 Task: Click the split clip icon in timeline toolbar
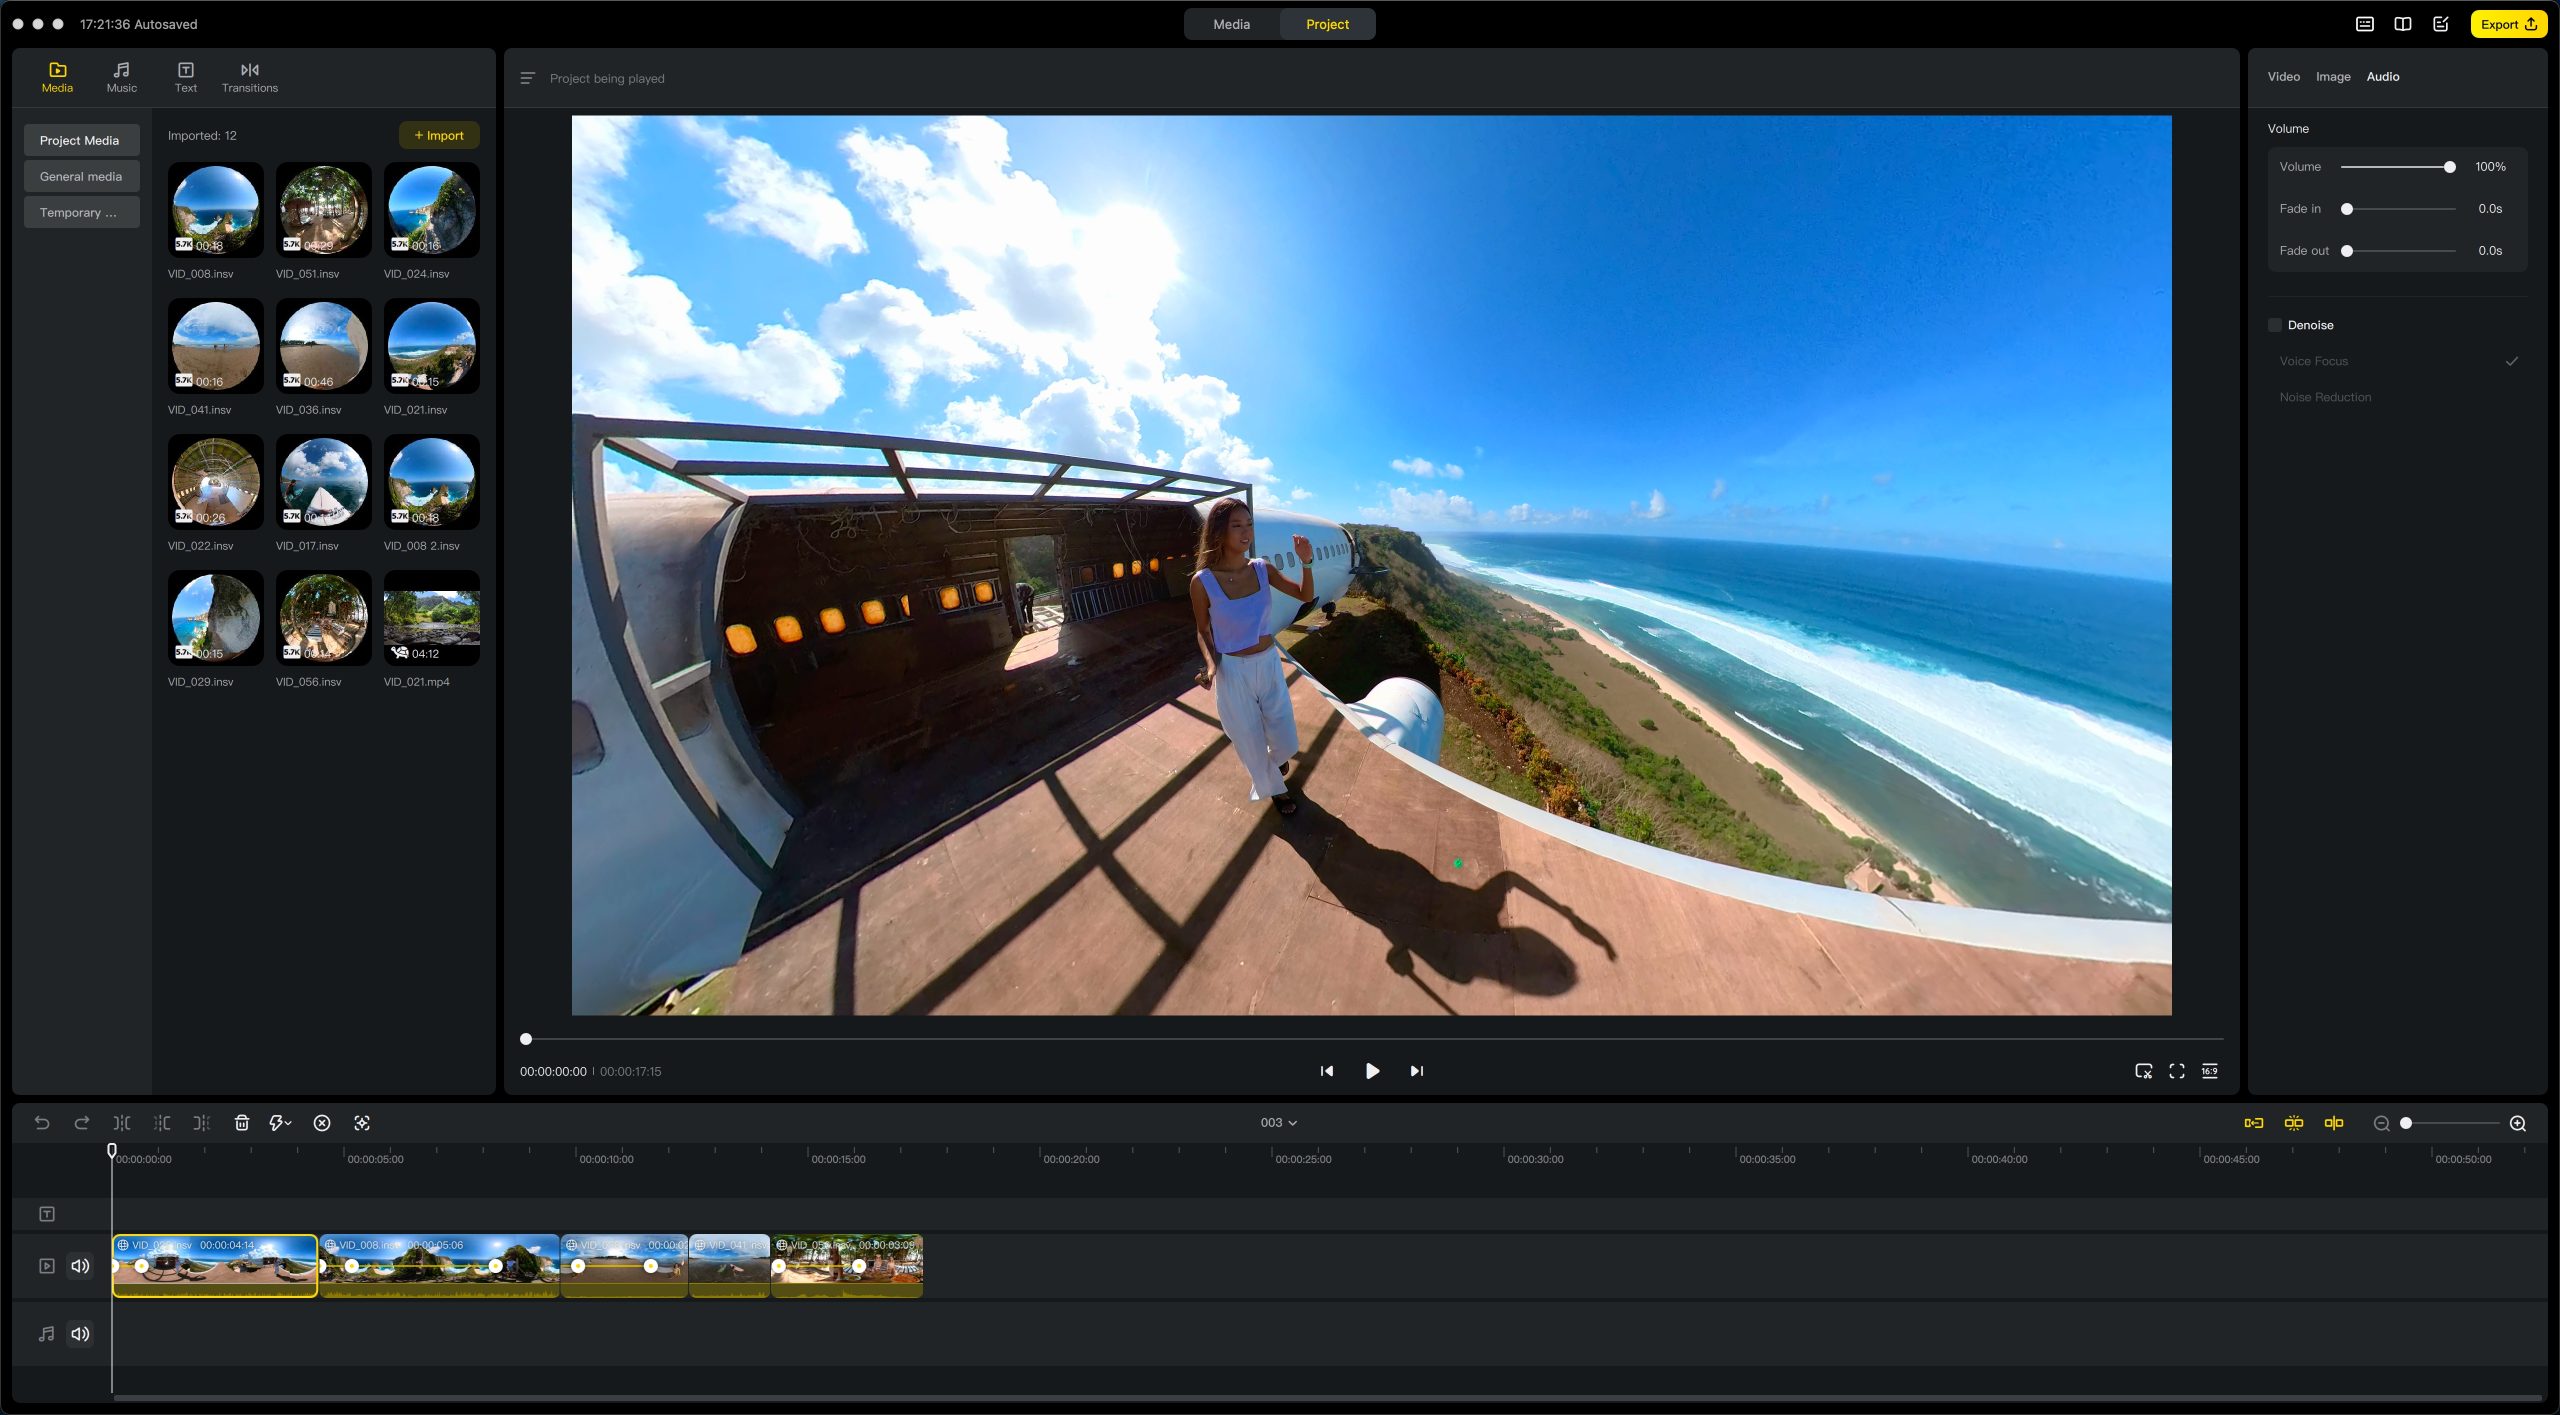click(x=122, y=1123)
